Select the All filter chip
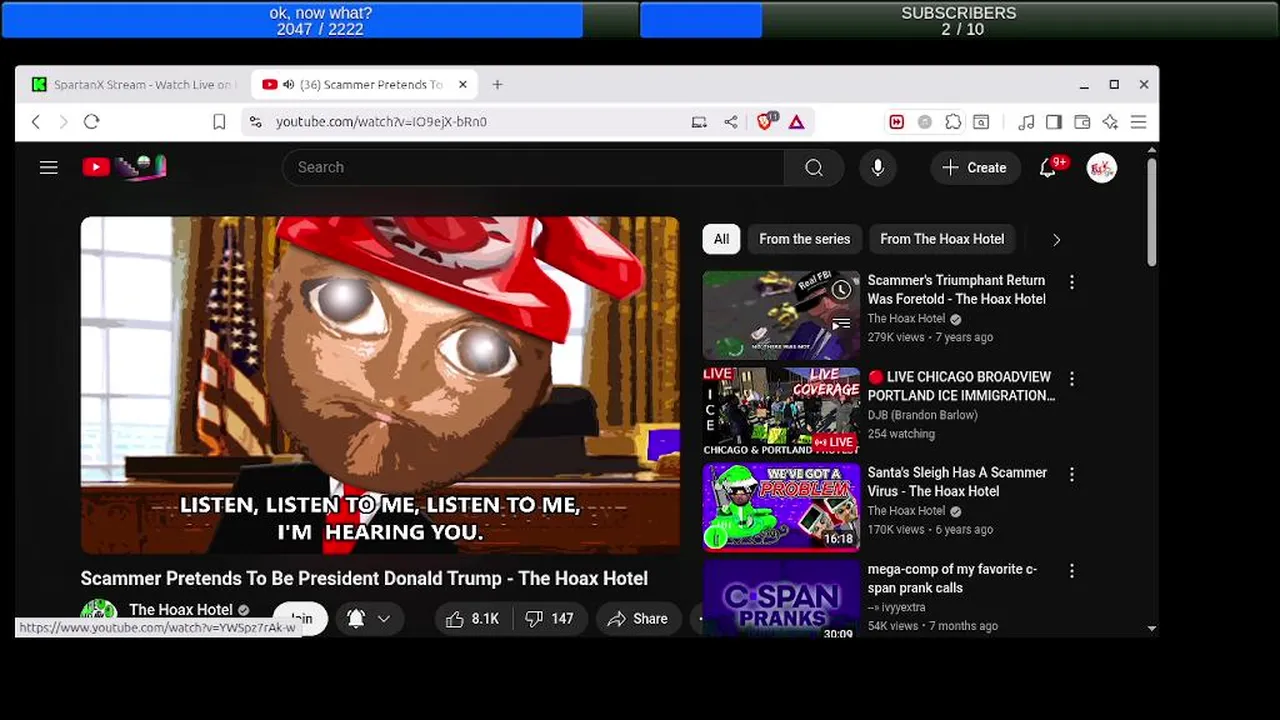 721,239
